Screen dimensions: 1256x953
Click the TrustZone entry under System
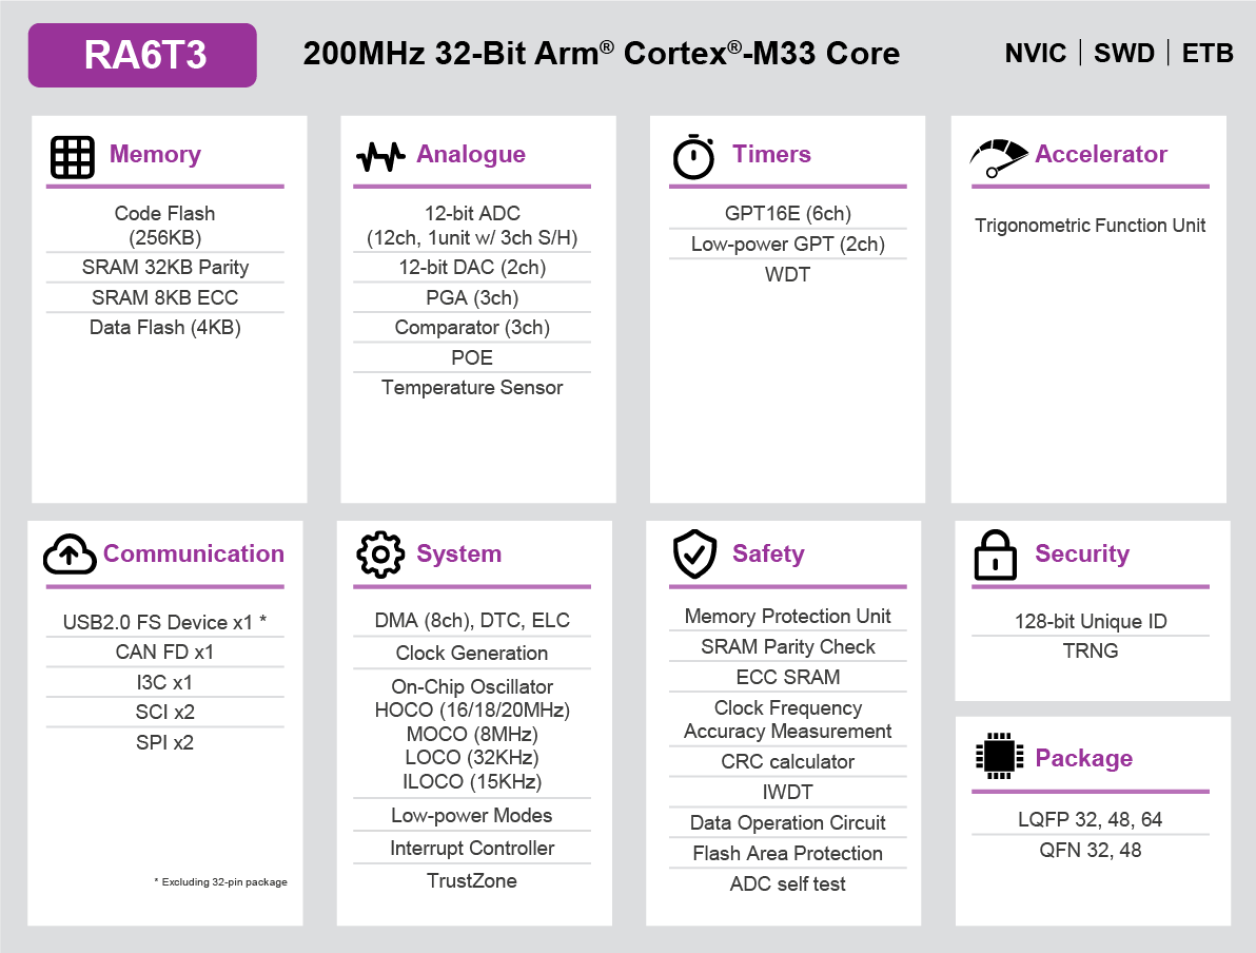472,881
